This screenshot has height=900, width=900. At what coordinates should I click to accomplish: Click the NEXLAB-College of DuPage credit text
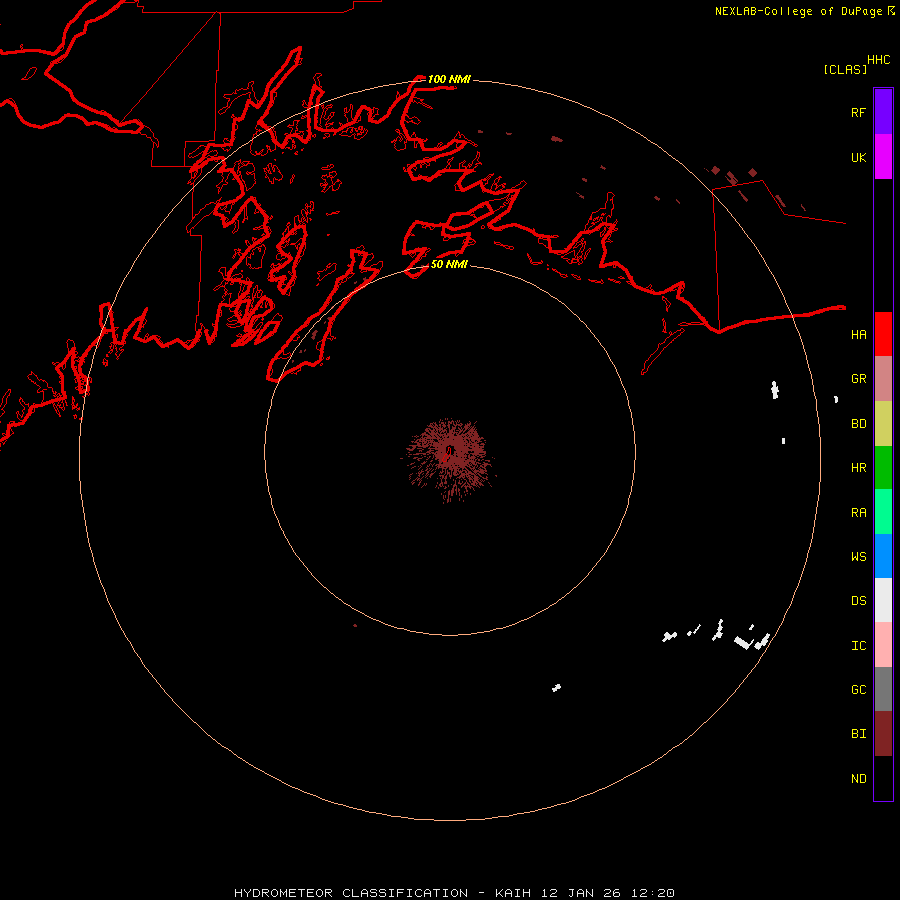798,11
